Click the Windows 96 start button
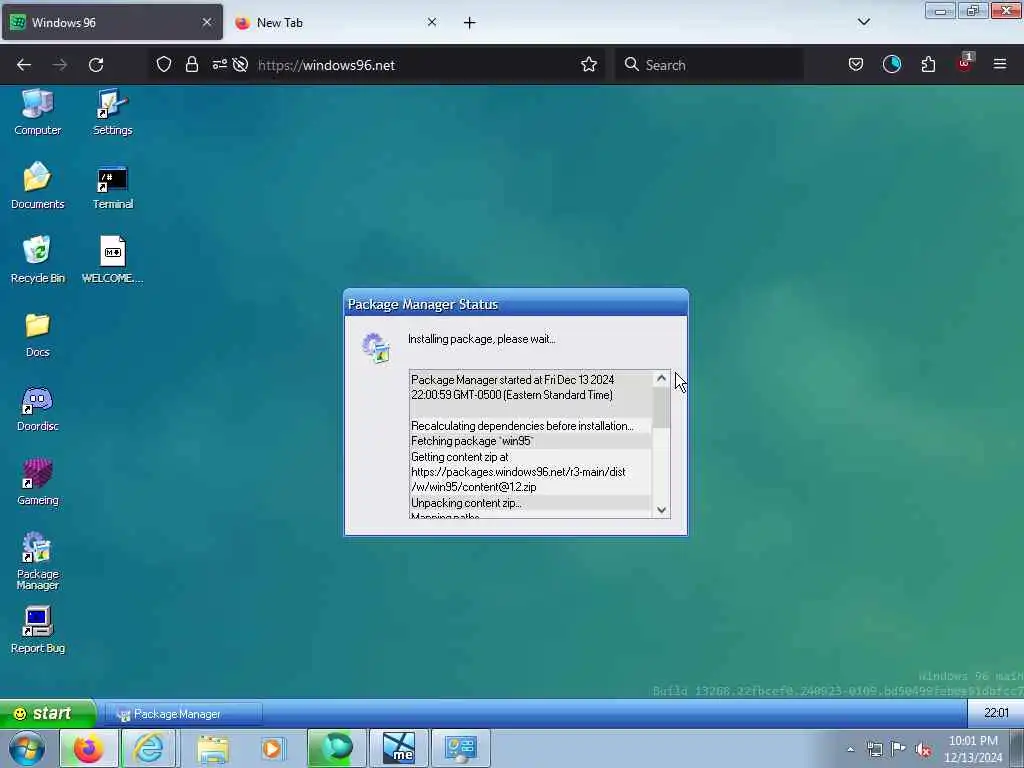1024x768 pixels. [48, 713]
